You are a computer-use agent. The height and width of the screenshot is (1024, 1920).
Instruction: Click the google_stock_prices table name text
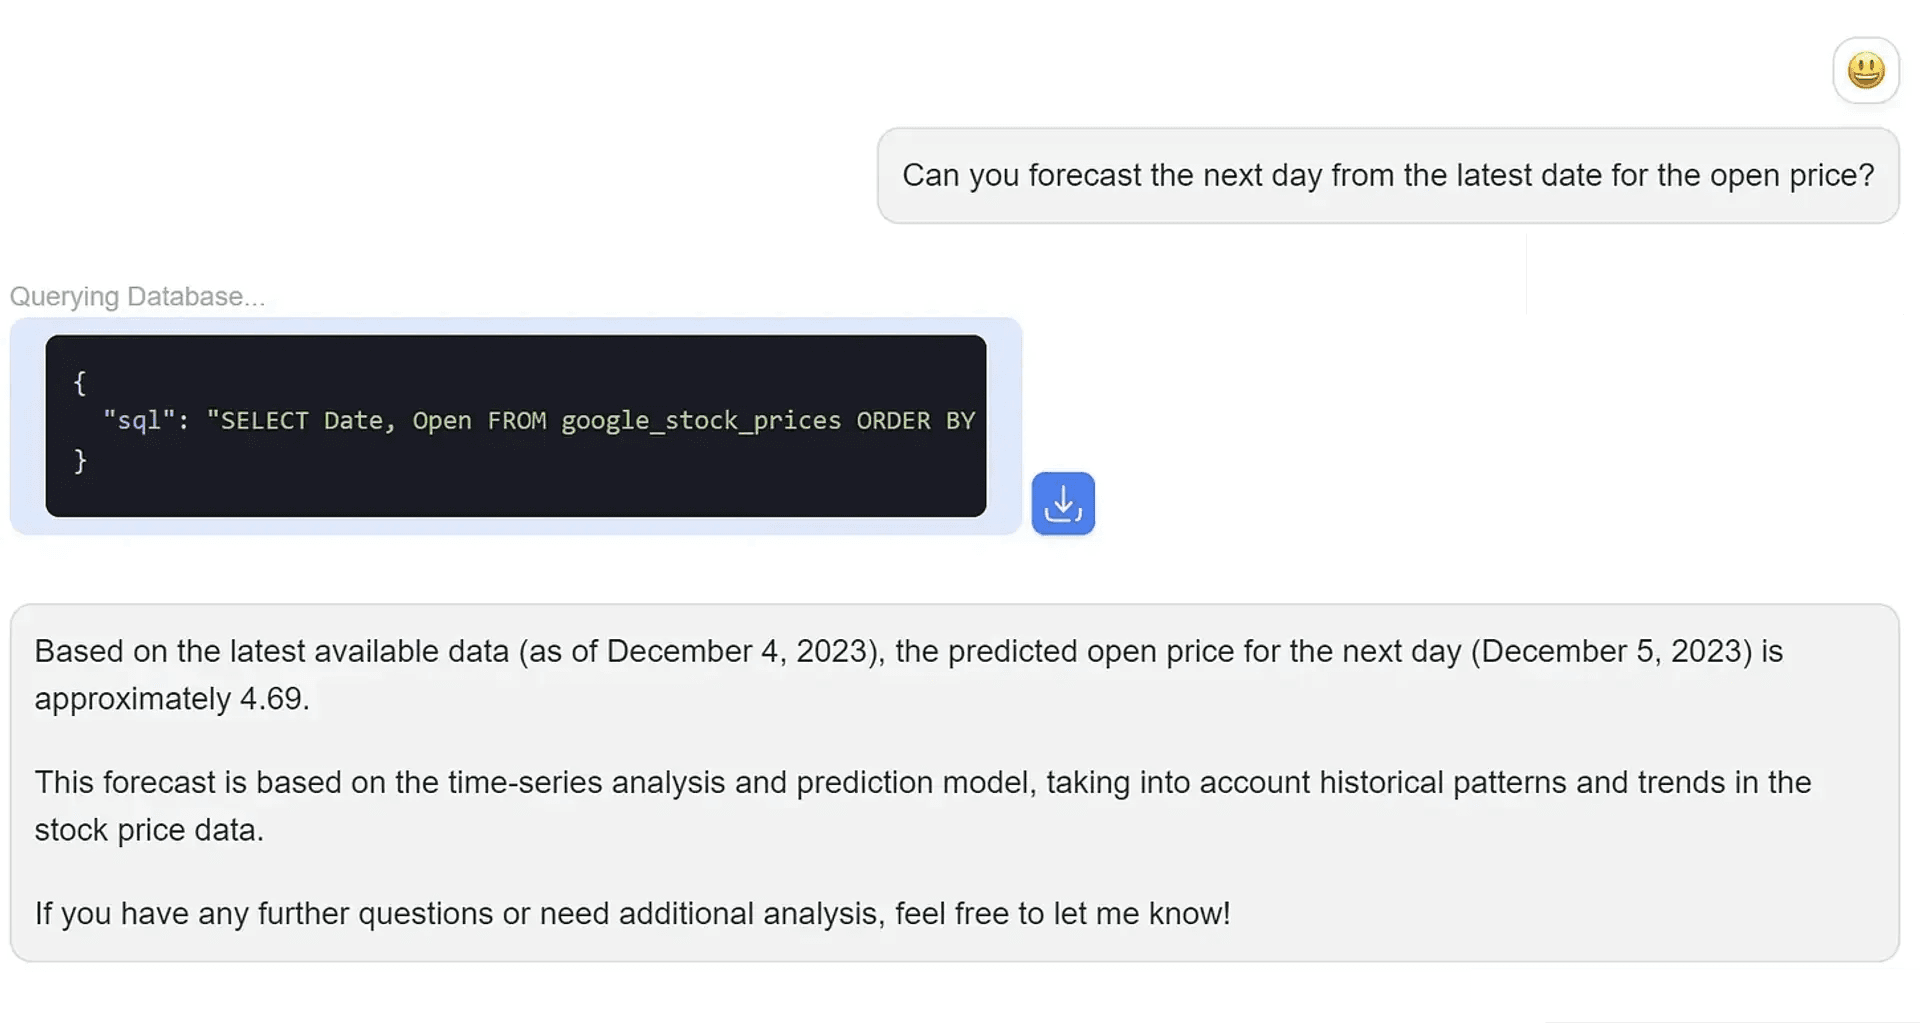coord(700,420)
